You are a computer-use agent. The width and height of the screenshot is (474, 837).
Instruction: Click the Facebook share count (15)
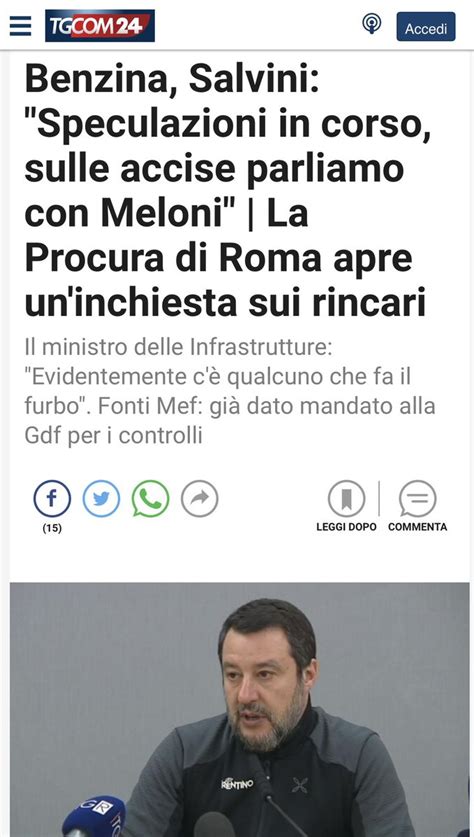(52, 528)
